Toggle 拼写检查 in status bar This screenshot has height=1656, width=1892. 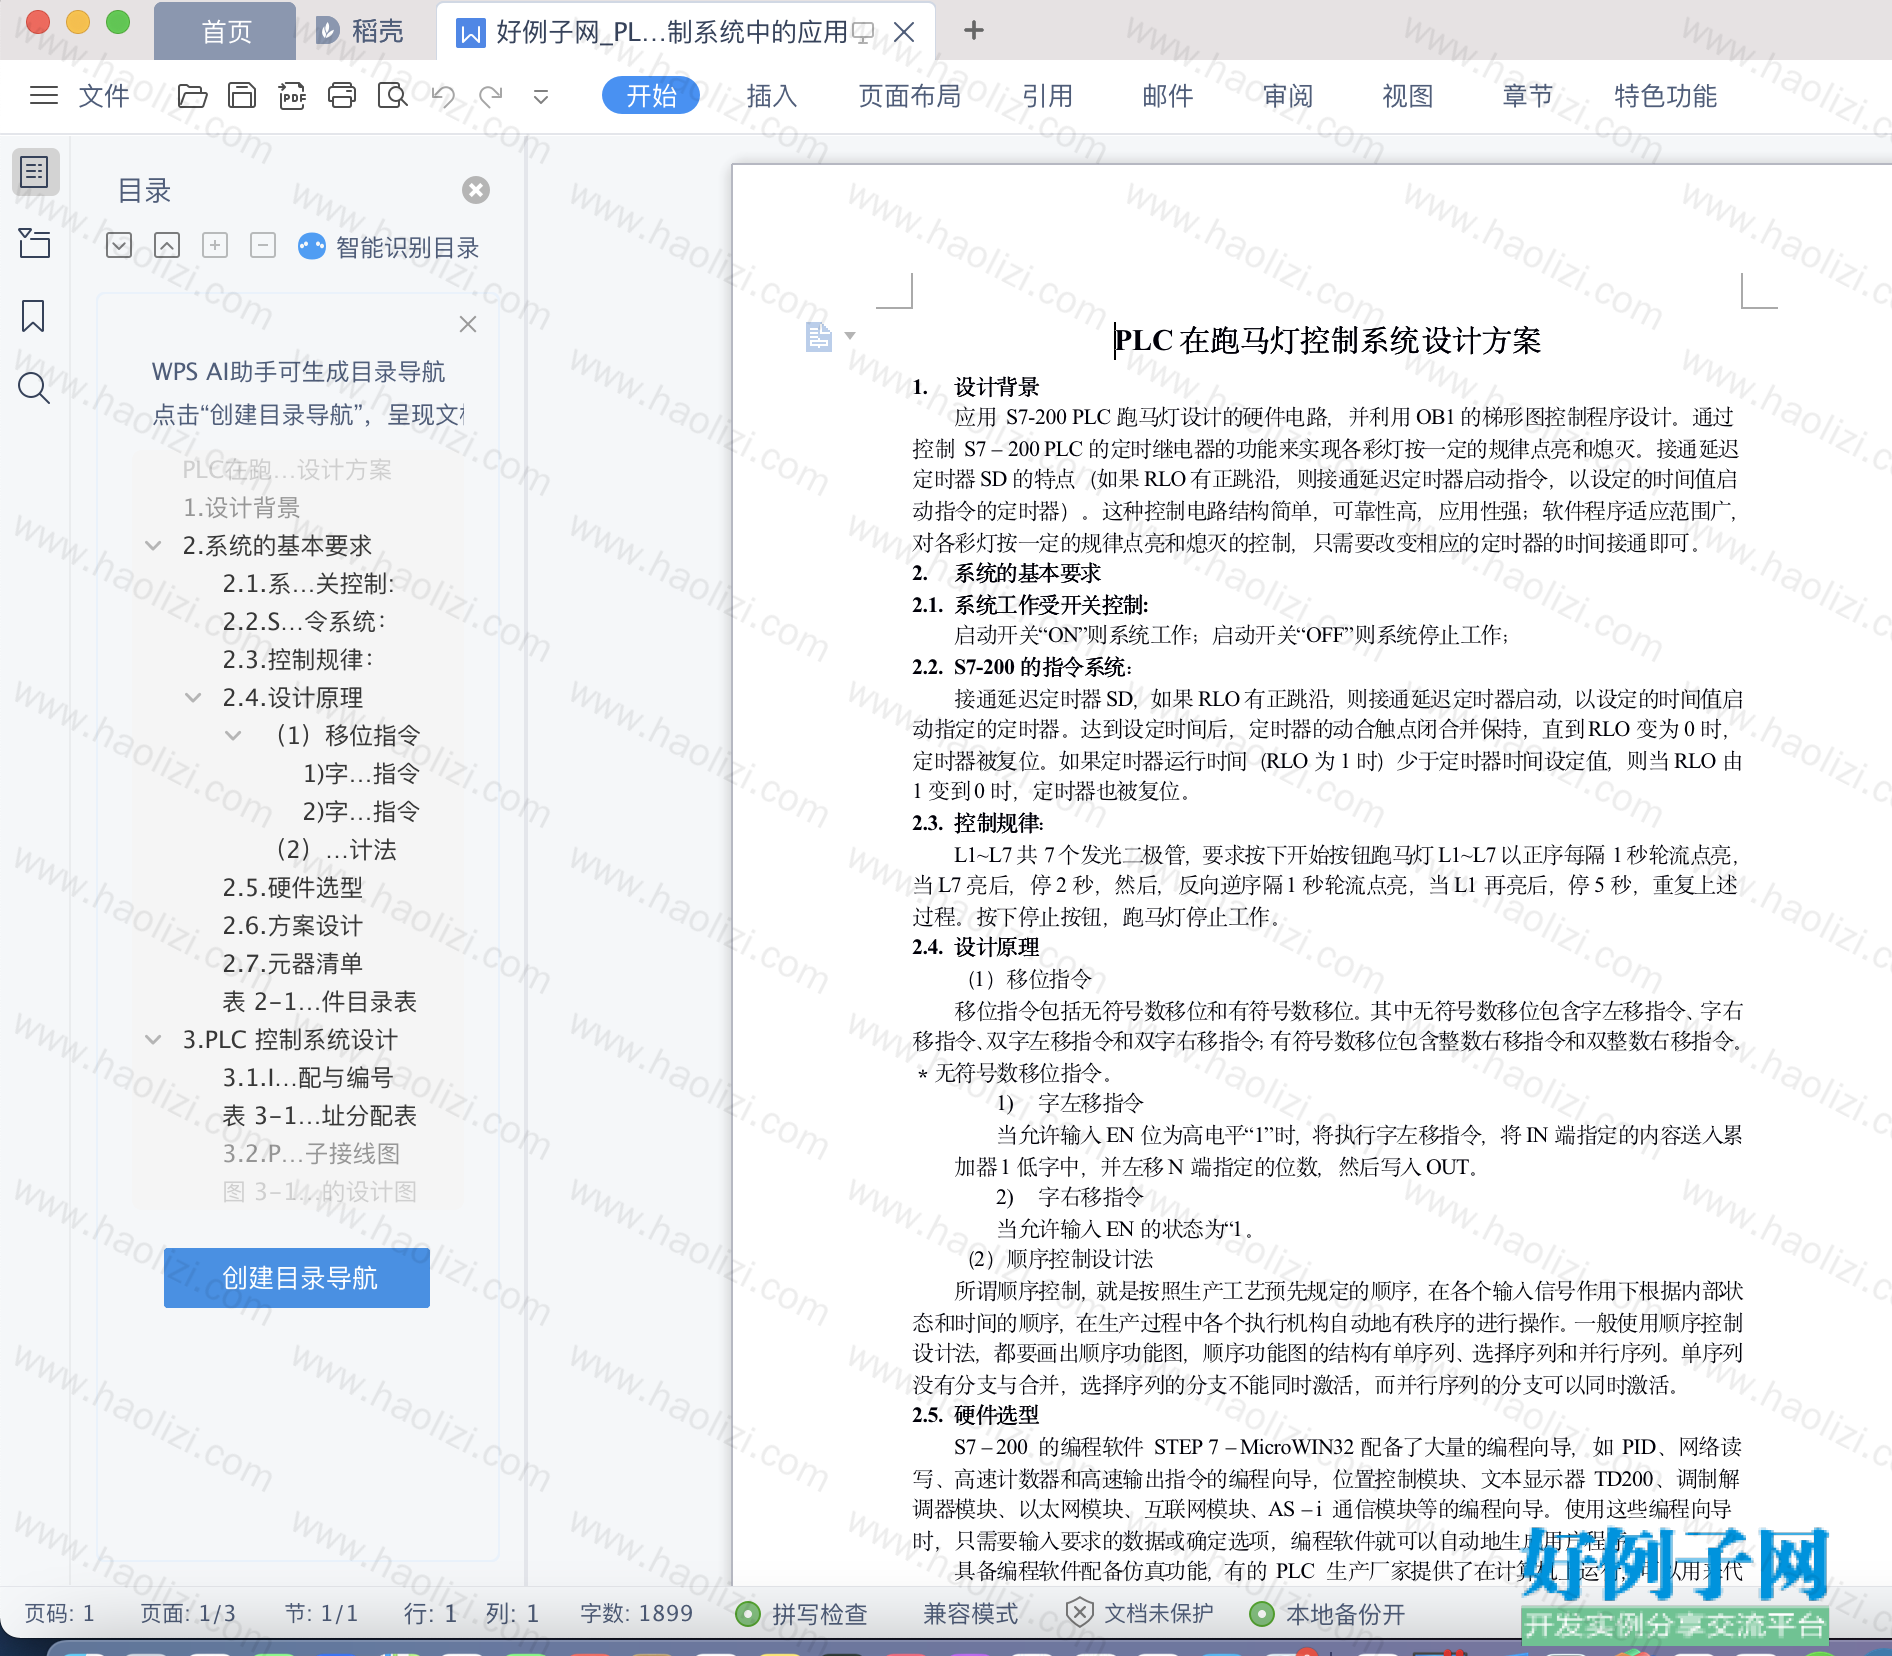pyautogui.click(x=801, y=1614)
